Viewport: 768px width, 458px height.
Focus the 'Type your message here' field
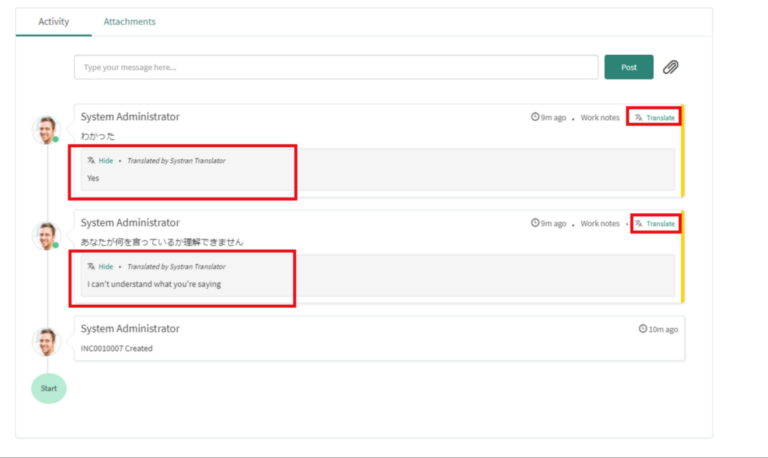(336, 67)
